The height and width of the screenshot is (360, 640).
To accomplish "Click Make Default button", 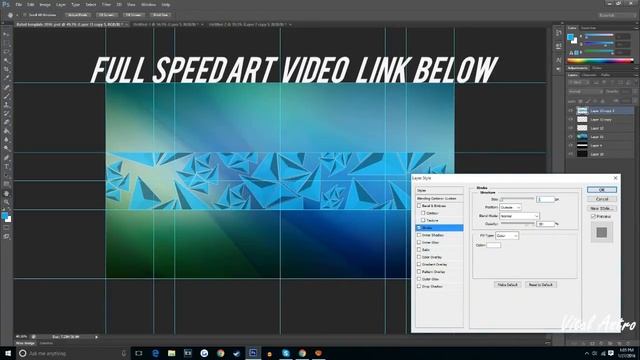I will [x=507, y=284].
